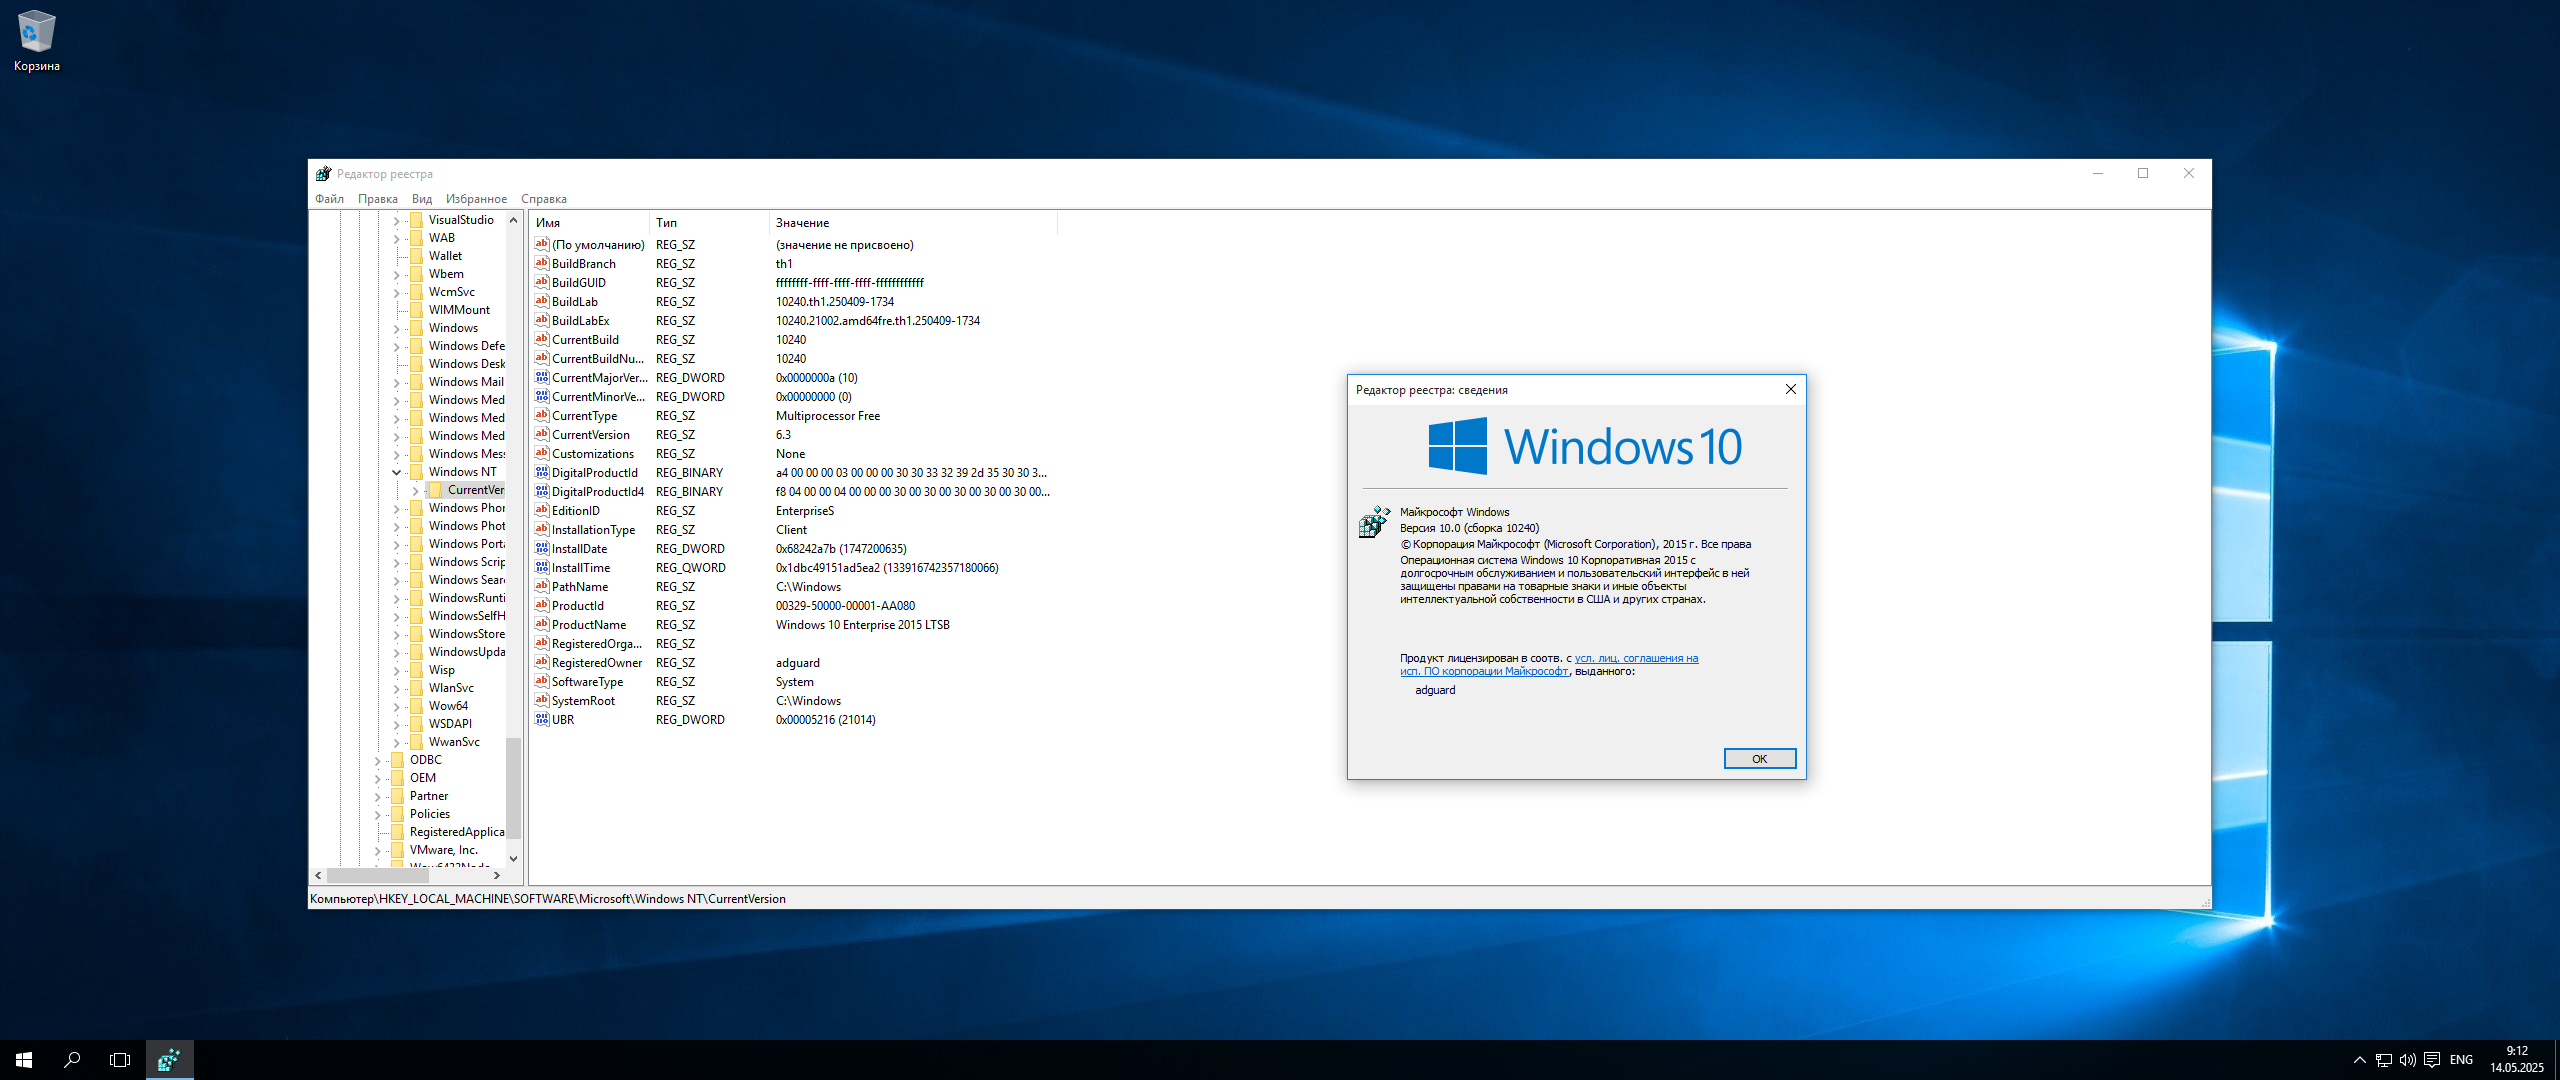Viewport: 2560px width, 1080px height.
Task: Click the ODBC folder icon
Action: tap(397, 760)
